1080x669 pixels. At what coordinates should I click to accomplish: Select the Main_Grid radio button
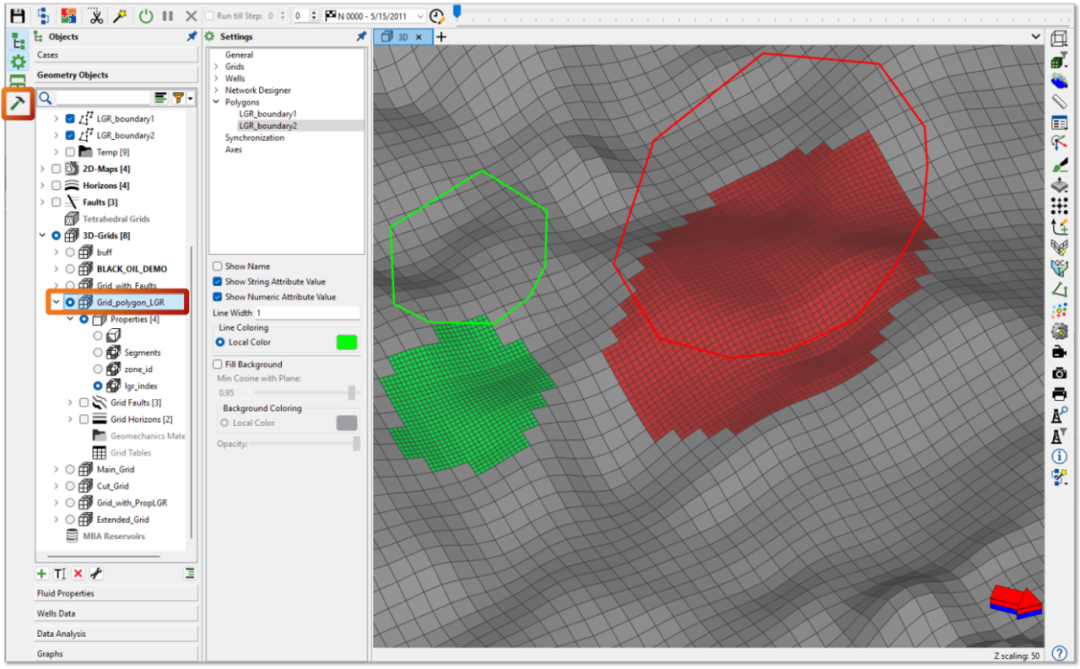70,469
